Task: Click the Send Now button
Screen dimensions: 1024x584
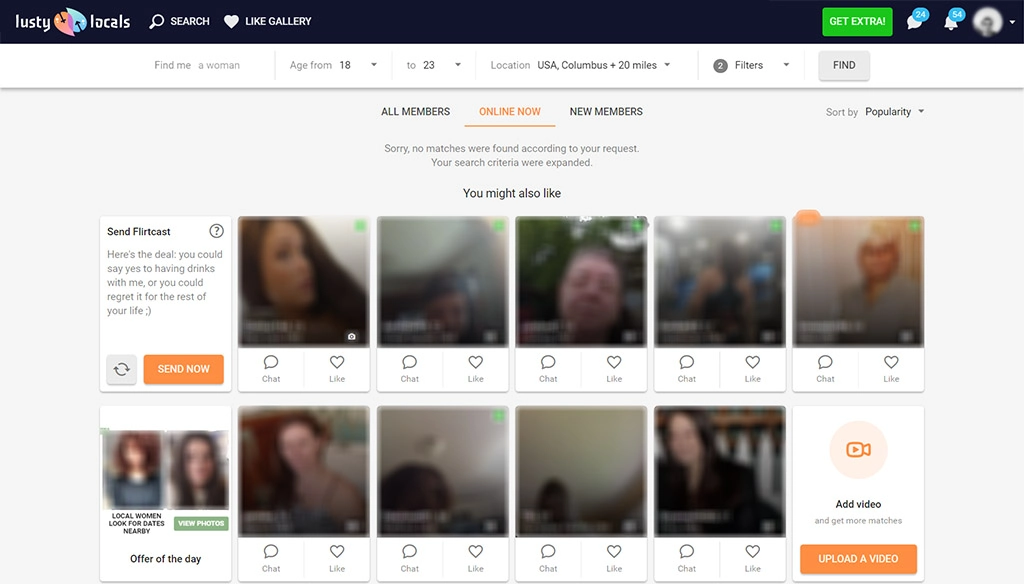Action: [183, 369]
